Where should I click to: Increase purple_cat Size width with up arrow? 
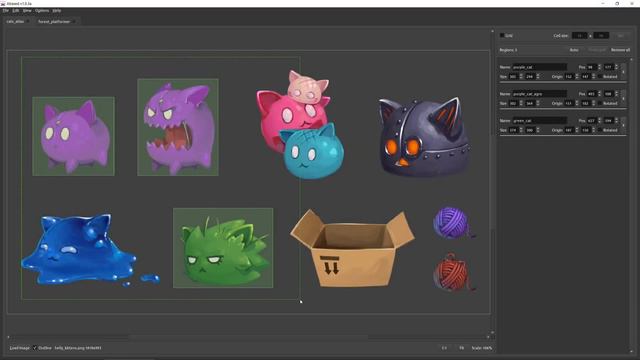tap(521, 75)
